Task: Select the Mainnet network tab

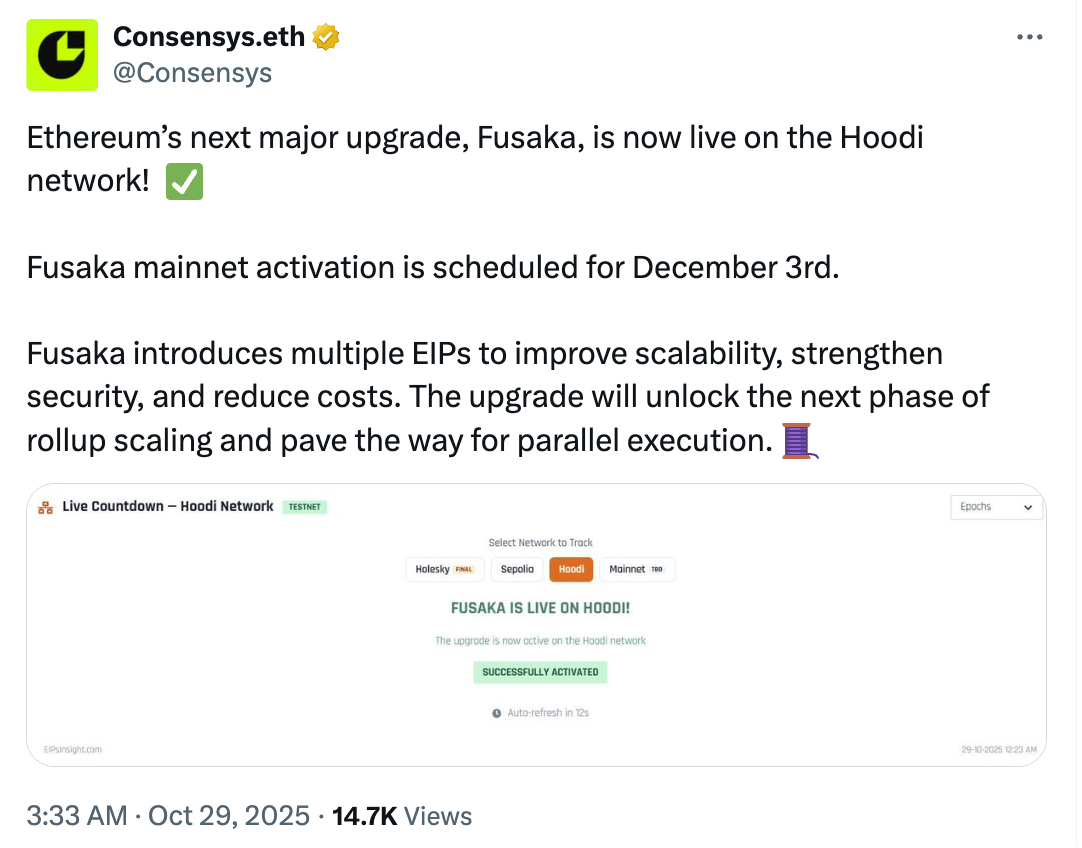Action: [636, 570]
